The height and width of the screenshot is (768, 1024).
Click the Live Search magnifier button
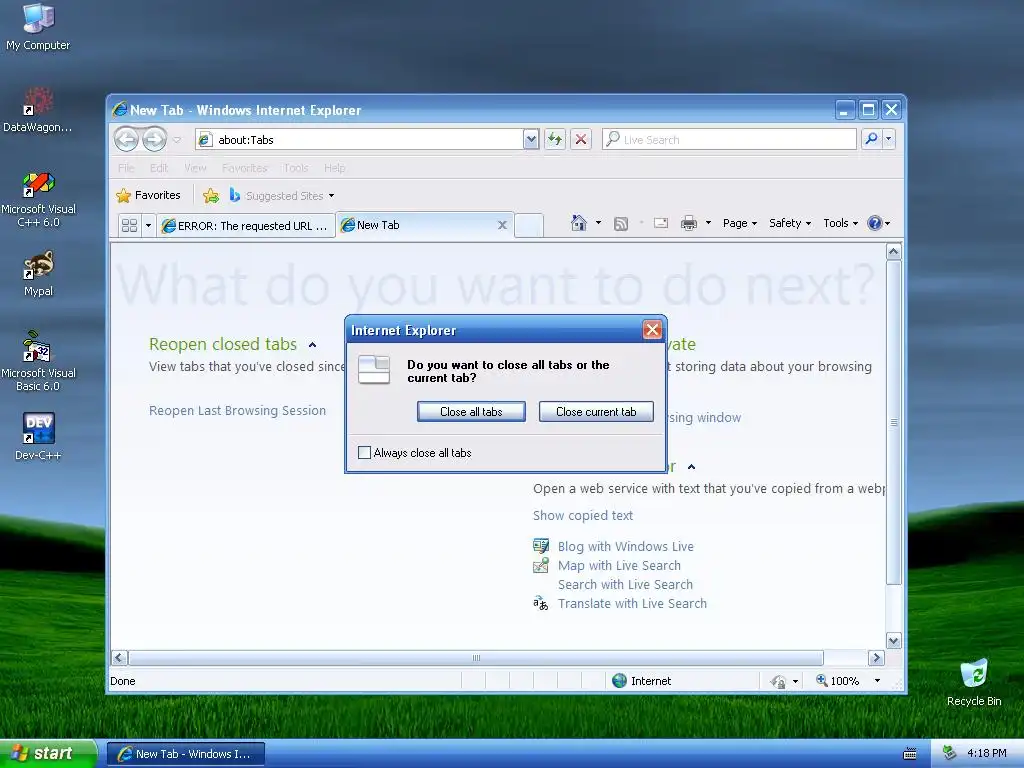point(871,139)
